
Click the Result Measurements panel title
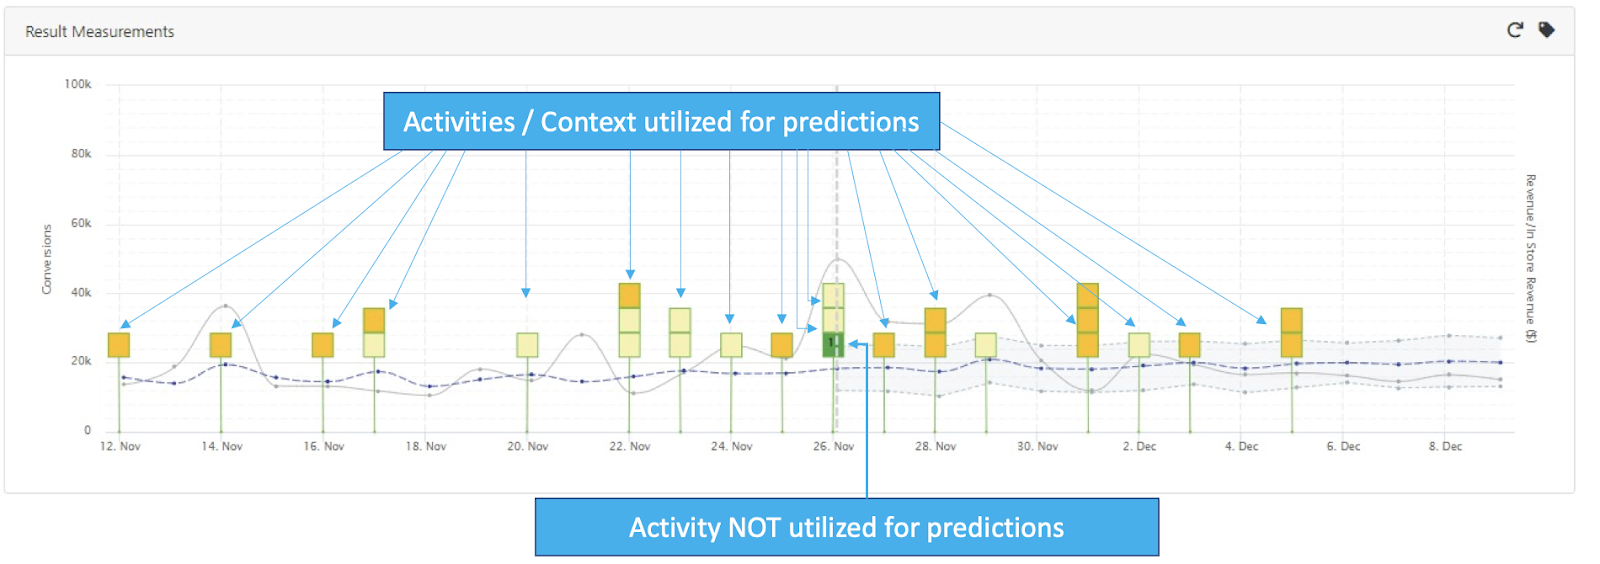coord(100,32)
